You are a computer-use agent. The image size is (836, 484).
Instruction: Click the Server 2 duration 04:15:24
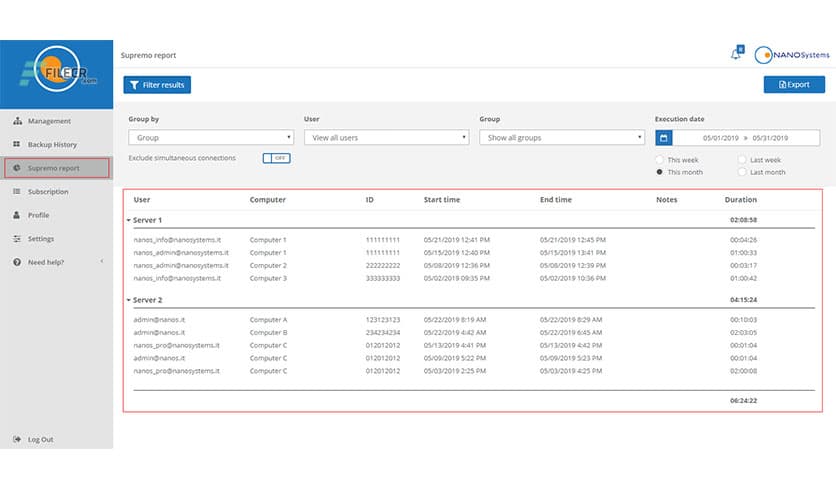point(743,300)
